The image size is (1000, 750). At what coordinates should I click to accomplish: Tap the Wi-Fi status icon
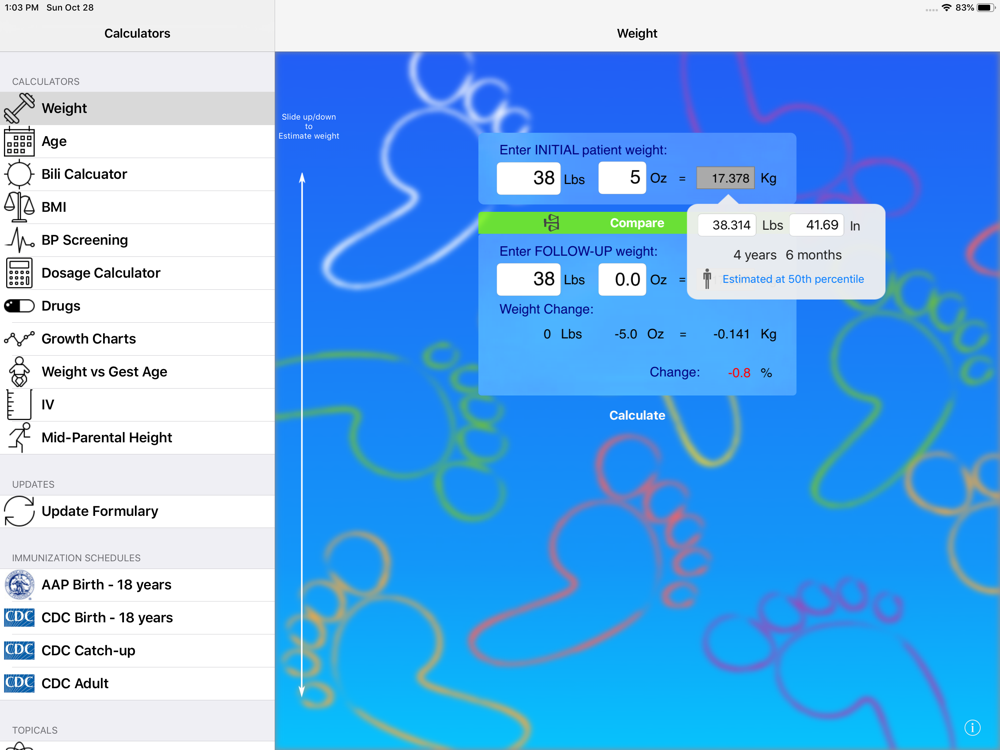click(x=947, y=8)
